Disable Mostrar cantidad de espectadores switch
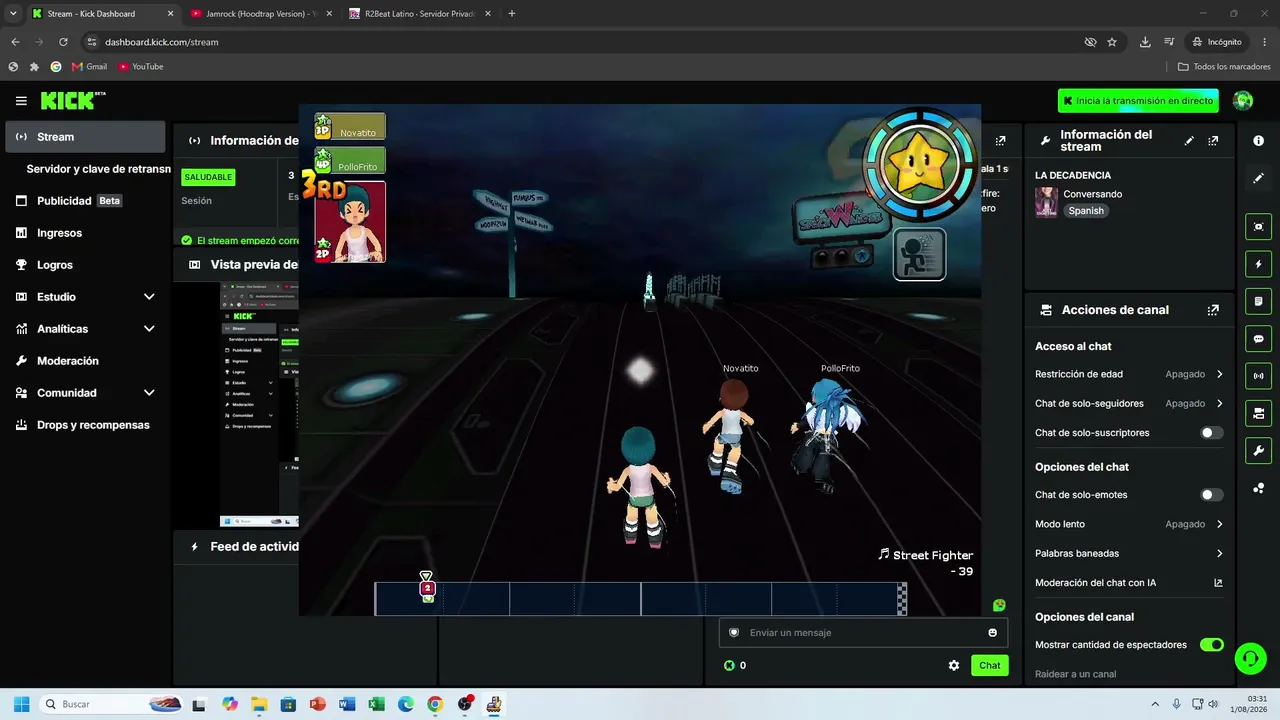This screenshot has width=1280, height=720. pyautogui.click(x=1211, y=645)
